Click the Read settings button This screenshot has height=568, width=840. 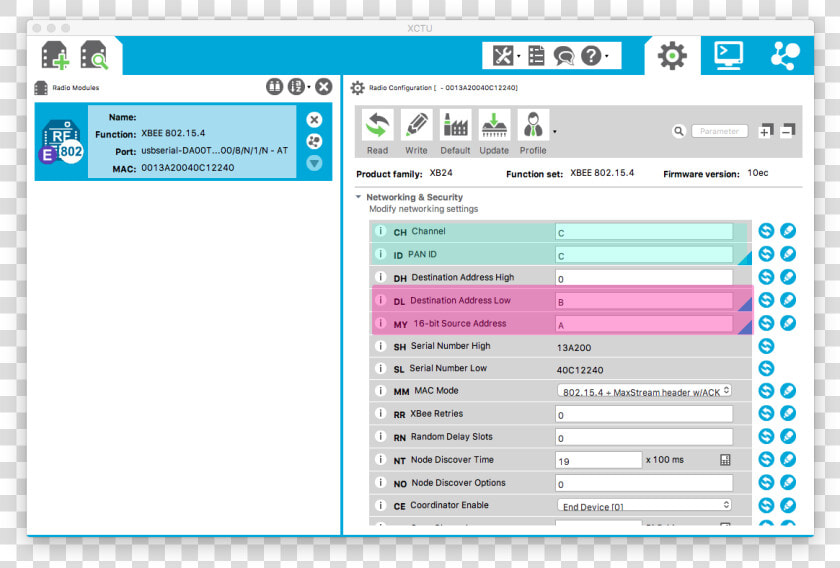point(378,132)
